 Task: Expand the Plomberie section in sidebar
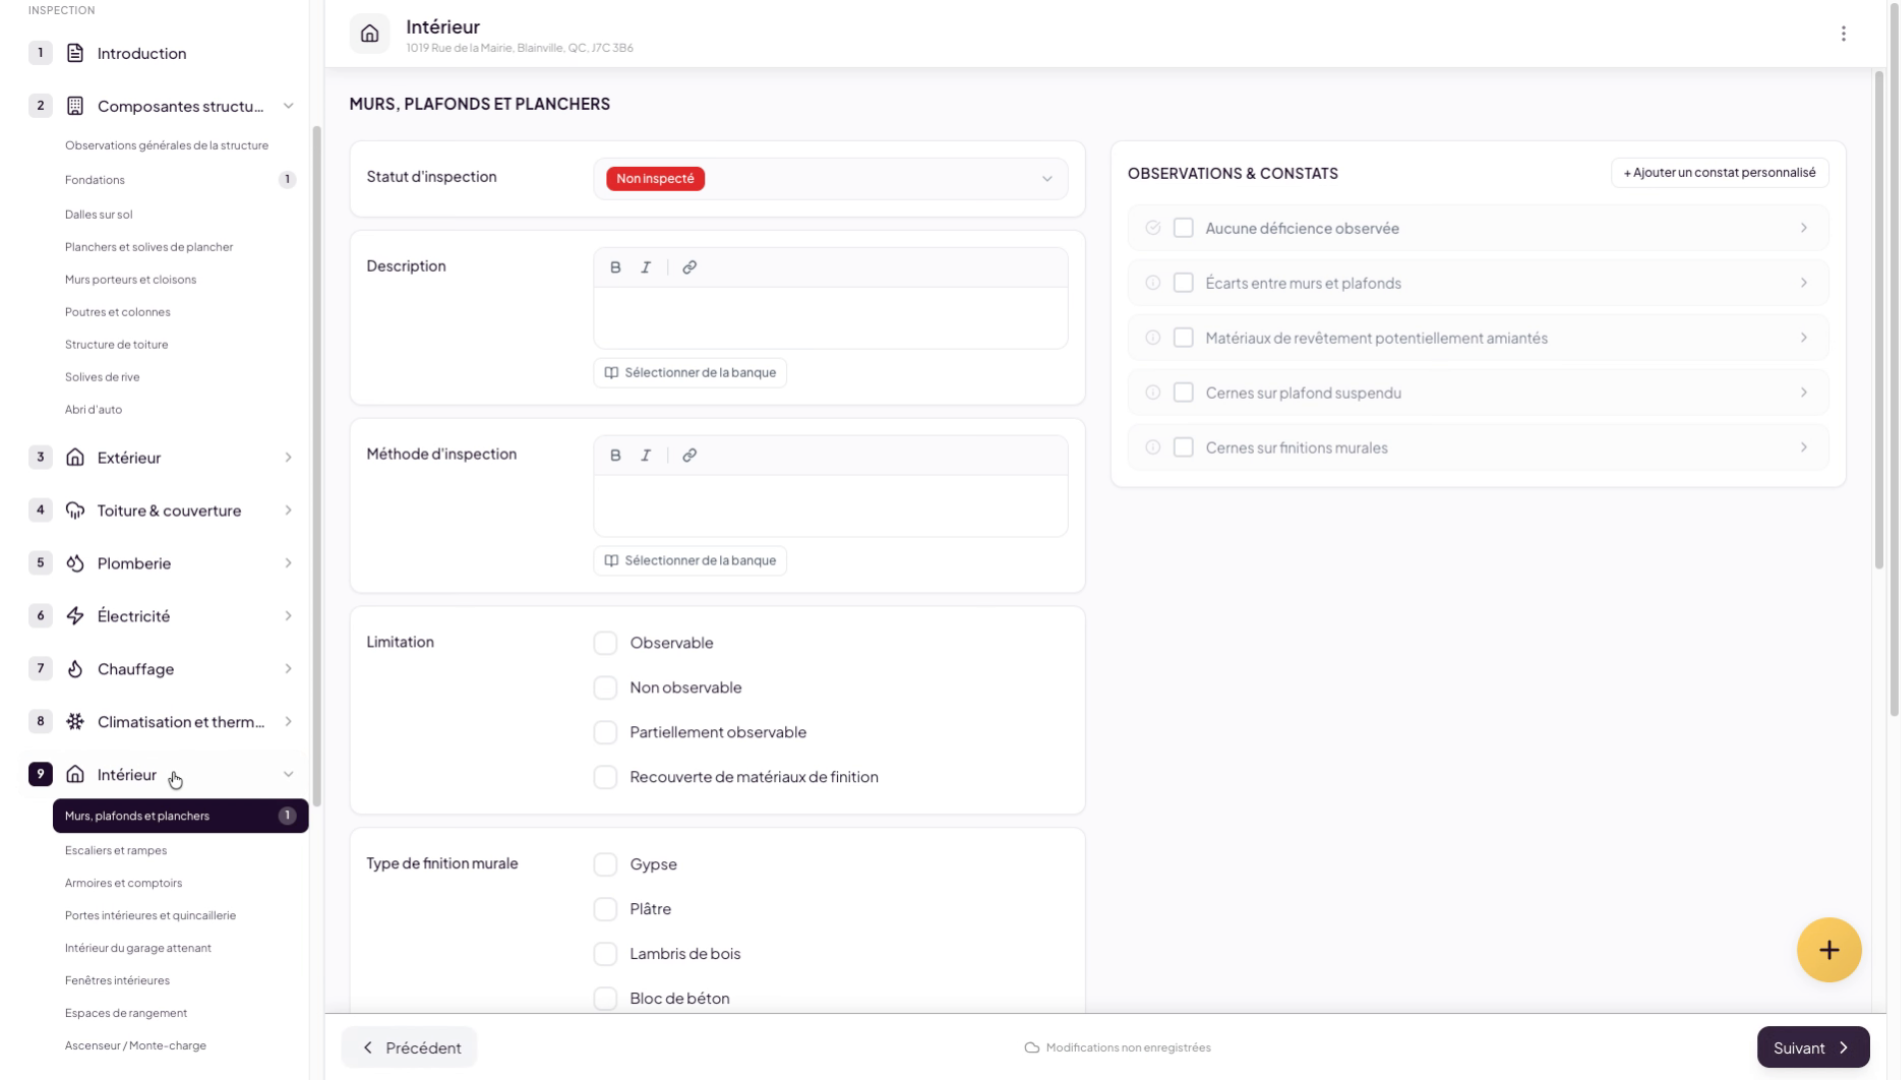coord(288,563)
